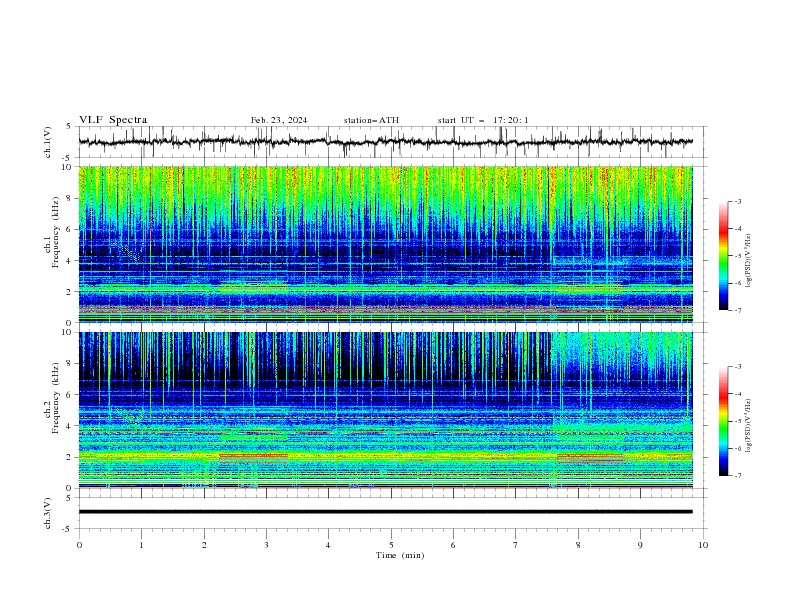Click the '-7' value on ch.2 color bar

737,475
